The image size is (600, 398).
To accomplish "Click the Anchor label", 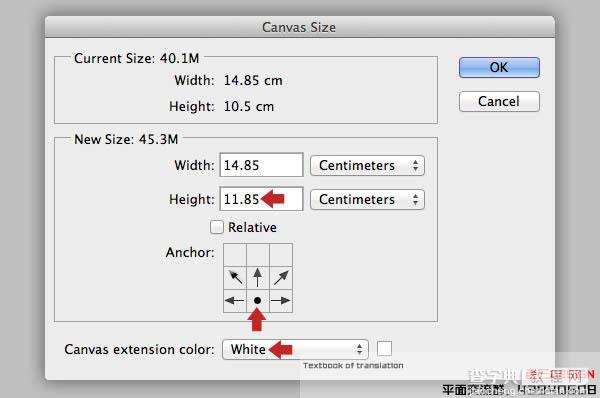I will click(190, 253).
